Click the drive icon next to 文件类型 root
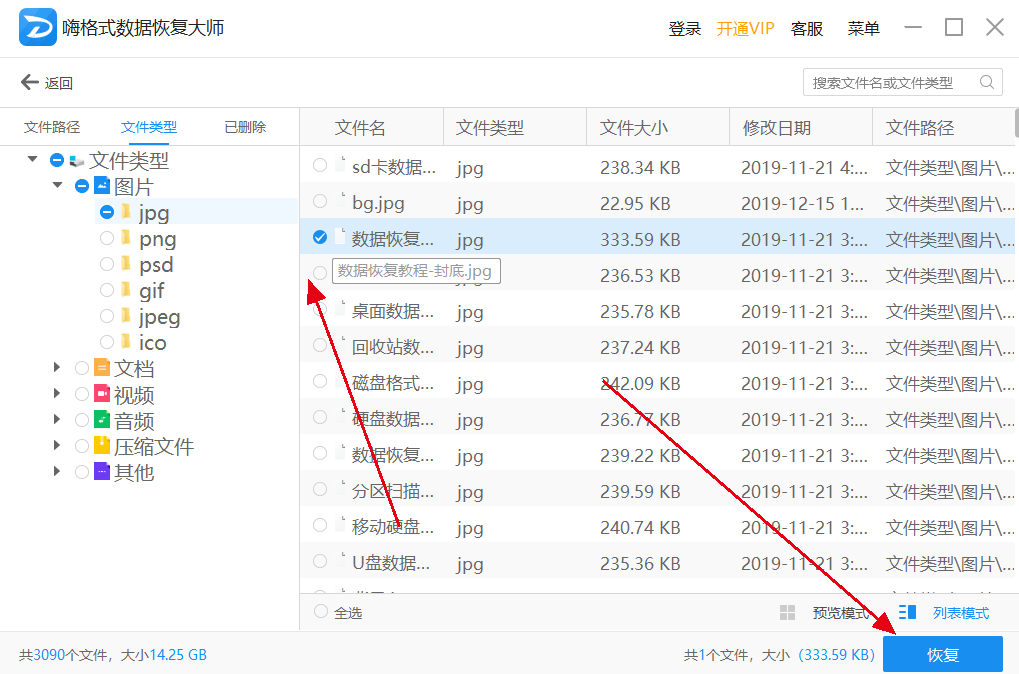 coord(77,161)
